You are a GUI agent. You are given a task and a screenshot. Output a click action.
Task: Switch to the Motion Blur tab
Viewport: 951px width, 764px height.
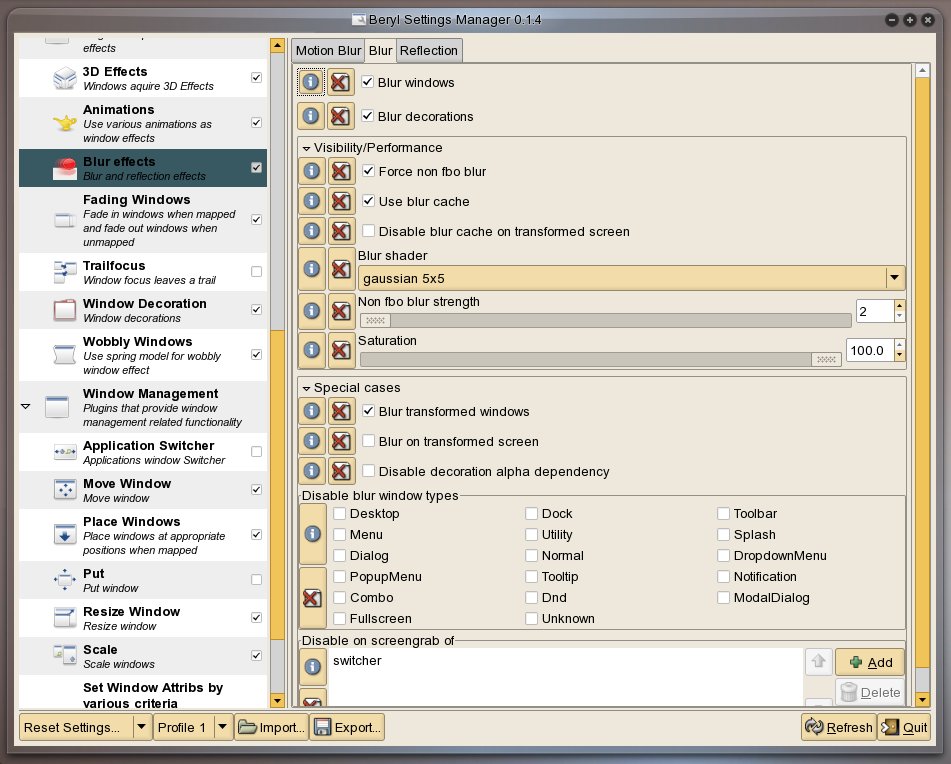328,51
